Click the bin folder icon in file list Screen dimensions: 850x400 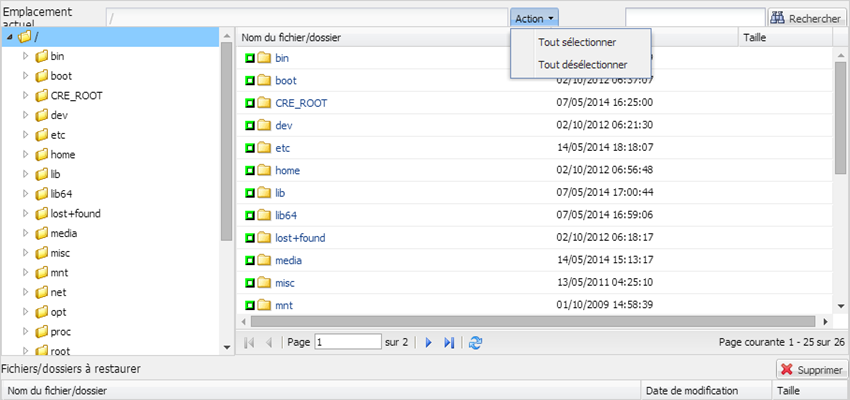264,58
